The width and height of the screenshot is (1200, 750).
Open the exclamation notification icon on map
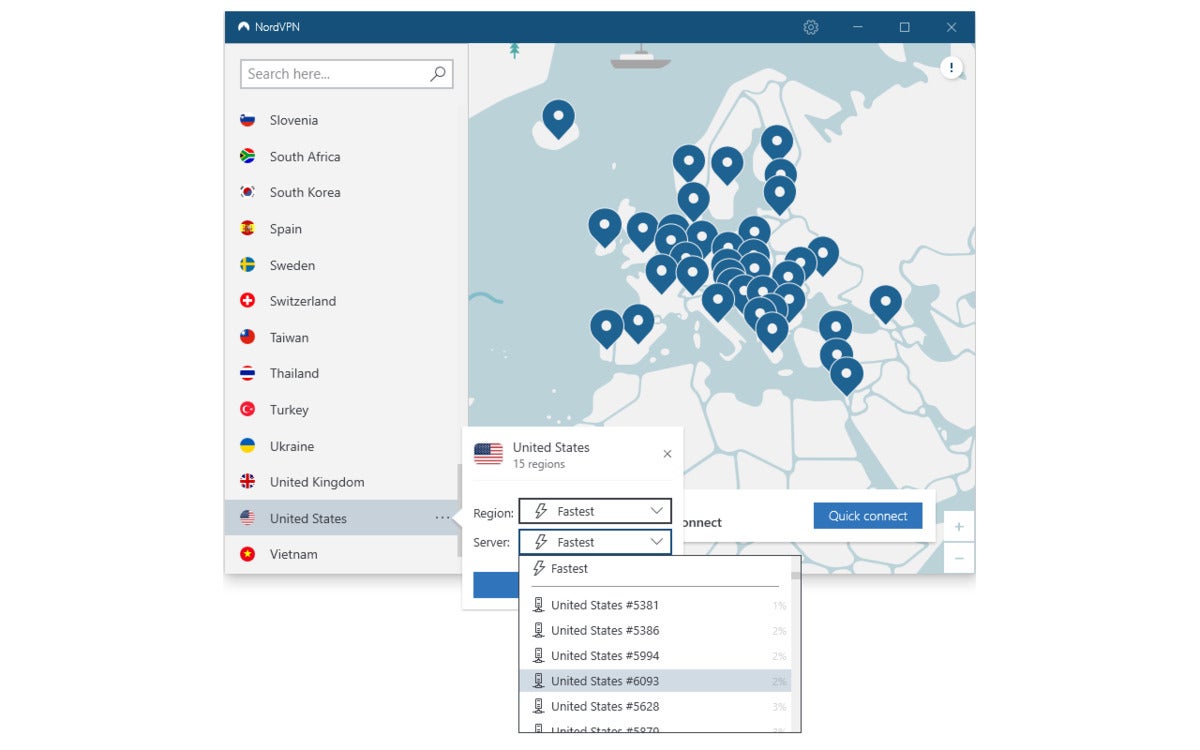pos(951,68)
